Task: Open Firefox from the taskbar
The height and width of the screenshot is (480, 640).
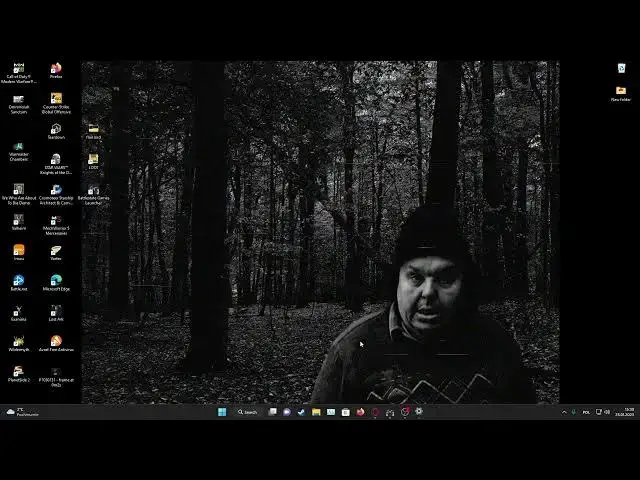Action: [360, 412]
